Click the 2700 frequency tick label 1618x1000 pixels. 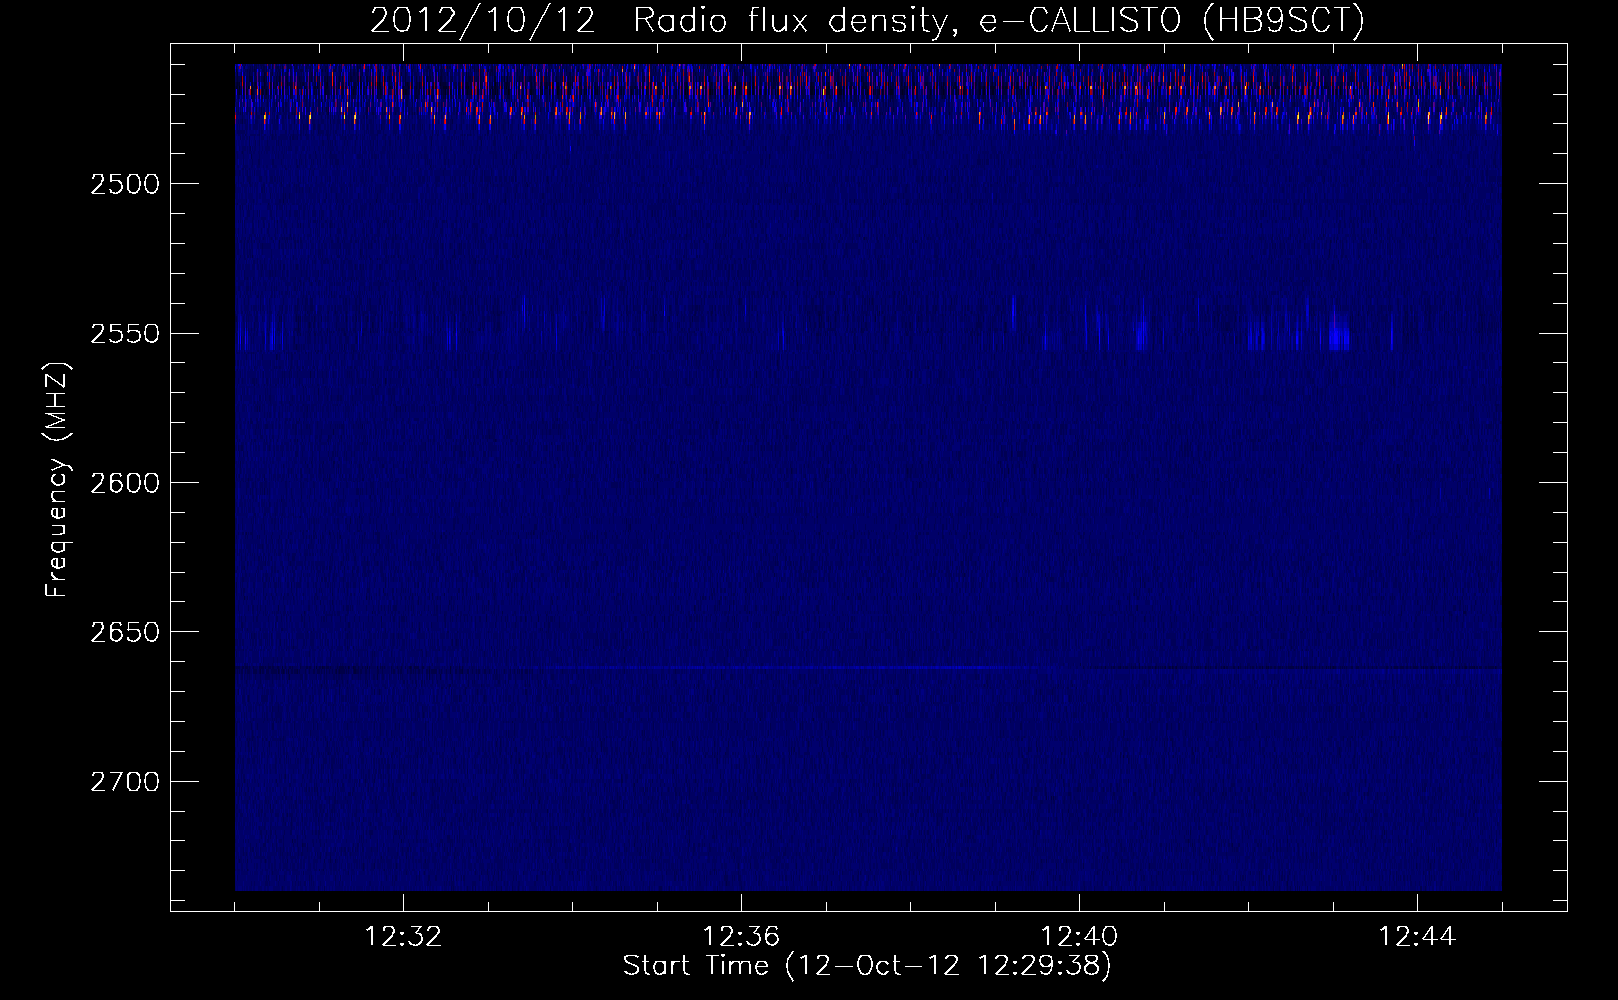124,781
